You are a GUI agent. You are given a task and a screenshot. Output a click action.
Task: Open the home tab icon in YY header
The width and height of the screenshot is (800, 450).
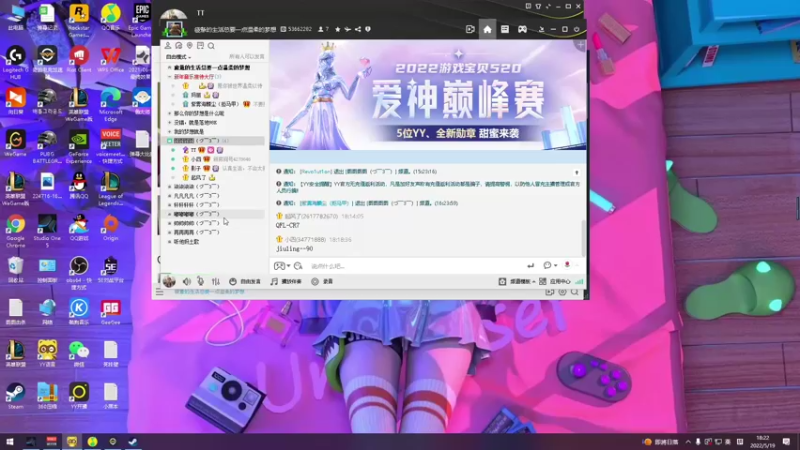click(x=487, y=30)
